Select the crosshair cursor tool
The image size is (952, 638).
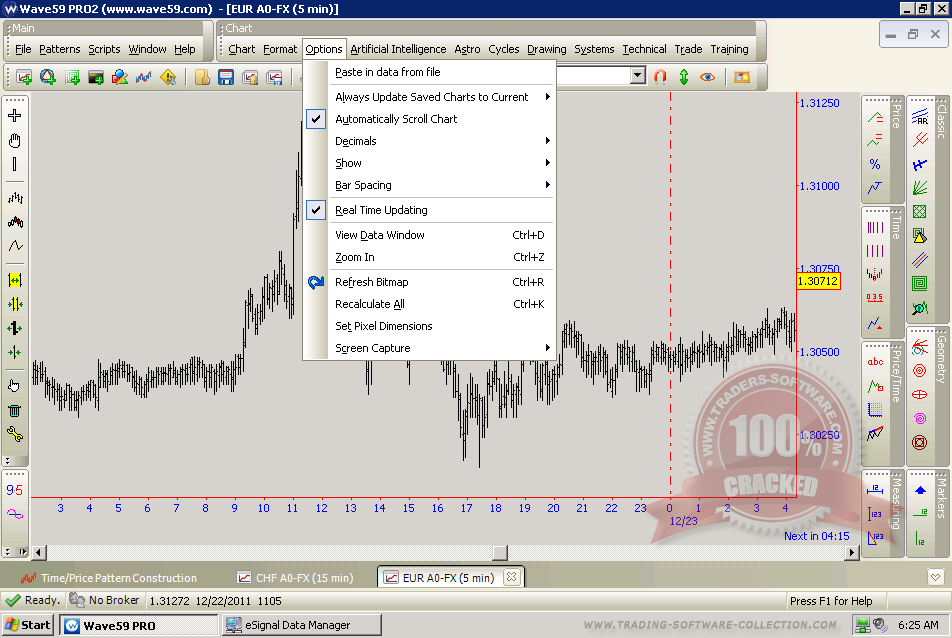[15, 116]
